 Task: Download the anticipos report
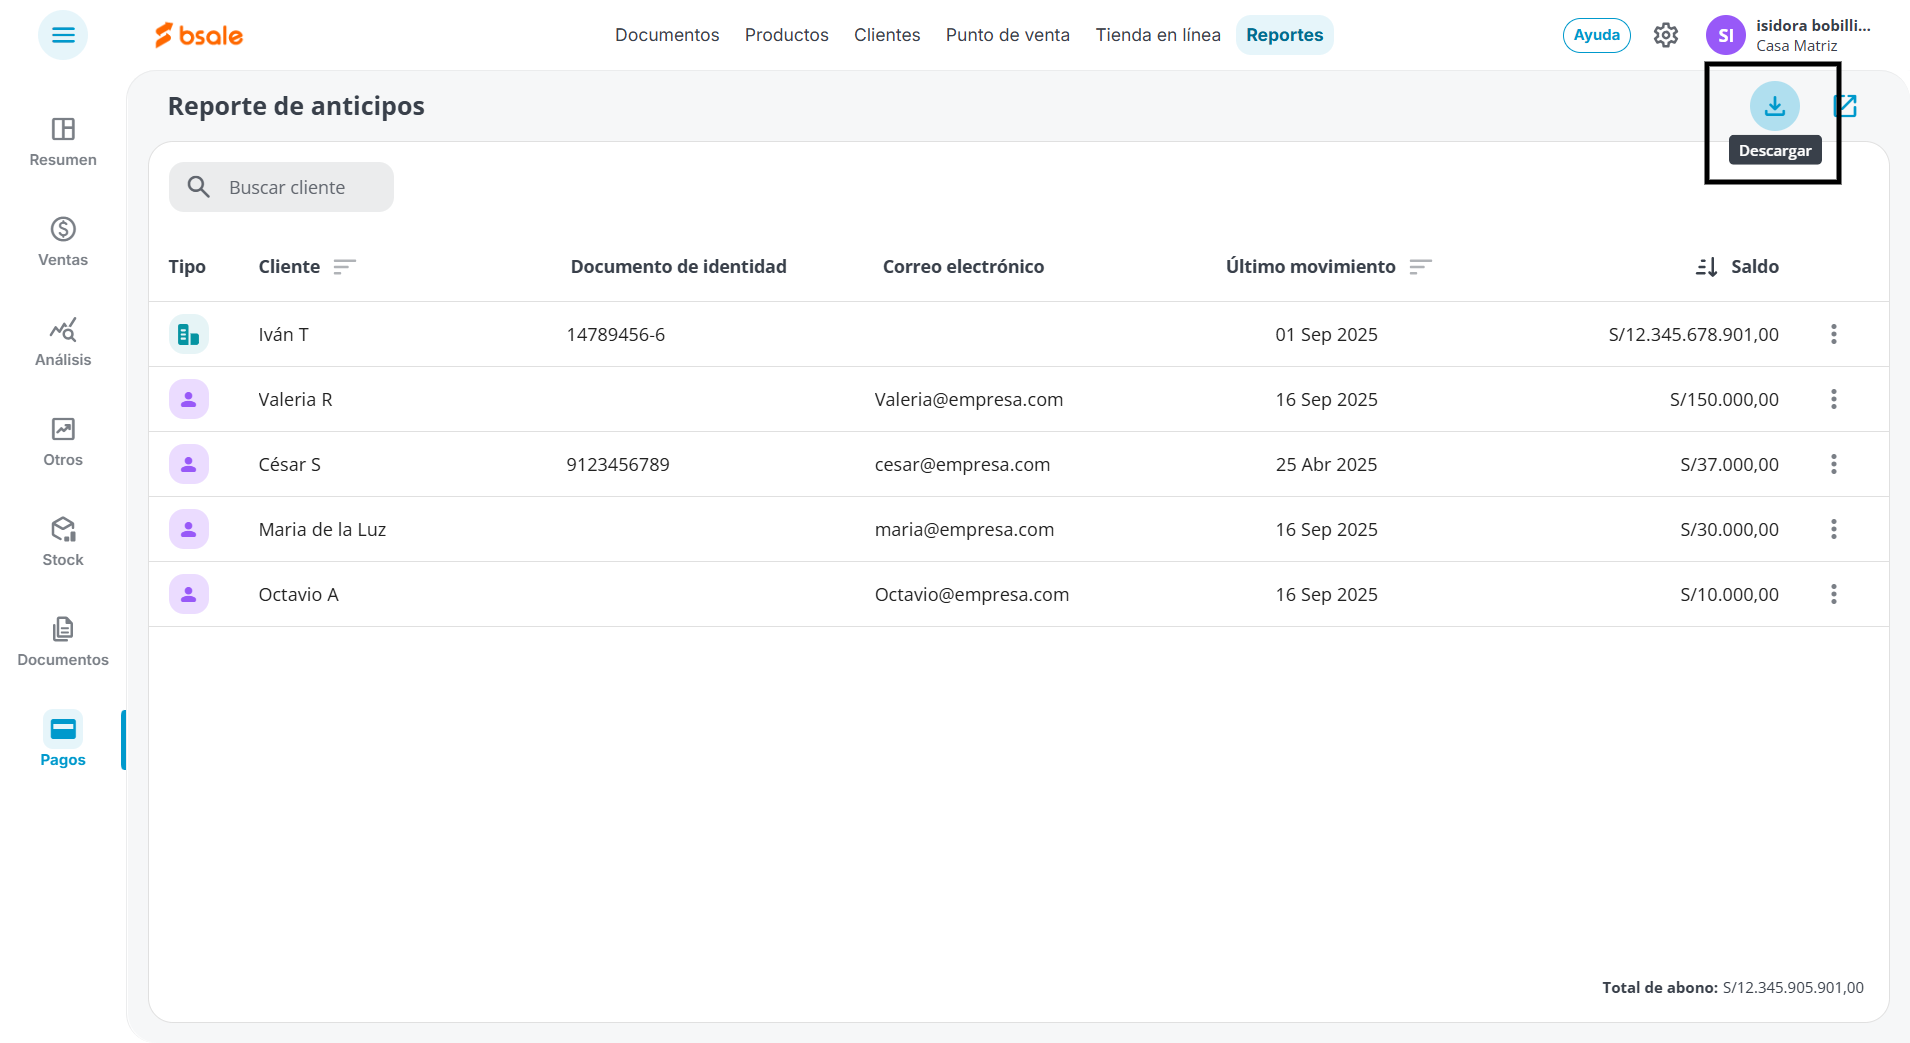click(x=1775, y=105)
